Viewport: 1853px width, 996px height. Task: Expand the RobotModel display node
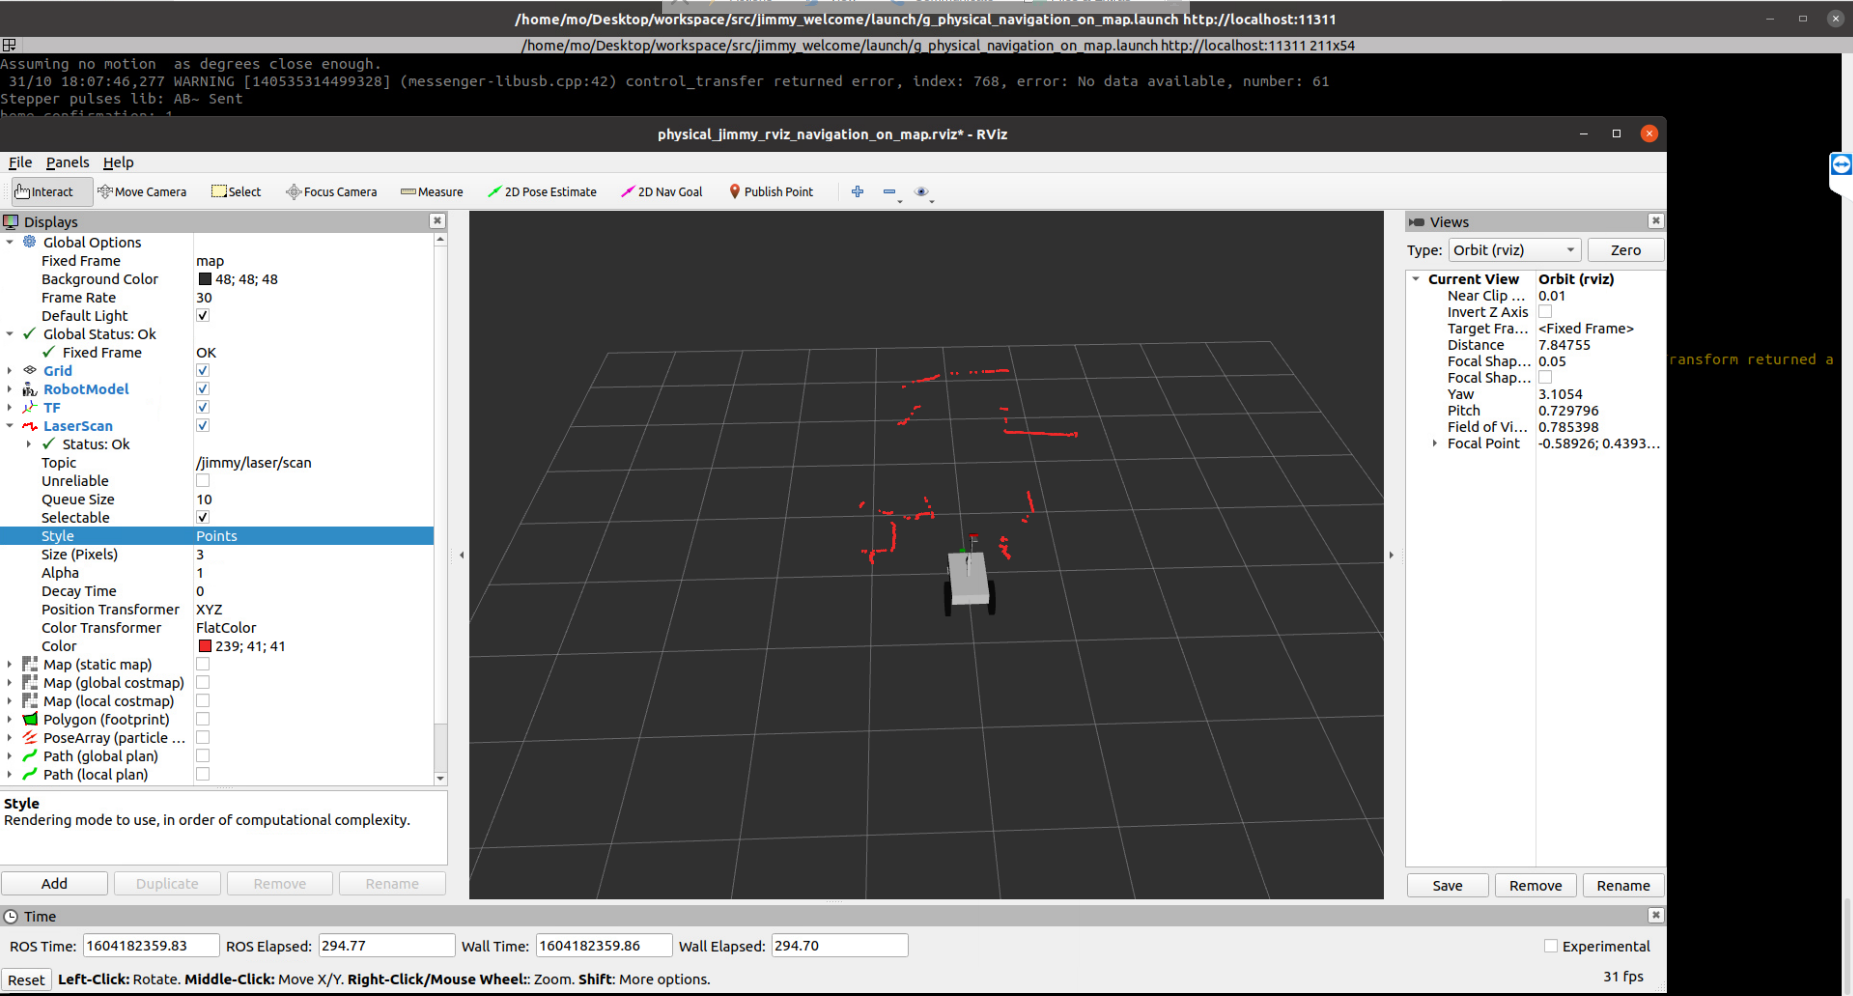click(x=10, y=389)
